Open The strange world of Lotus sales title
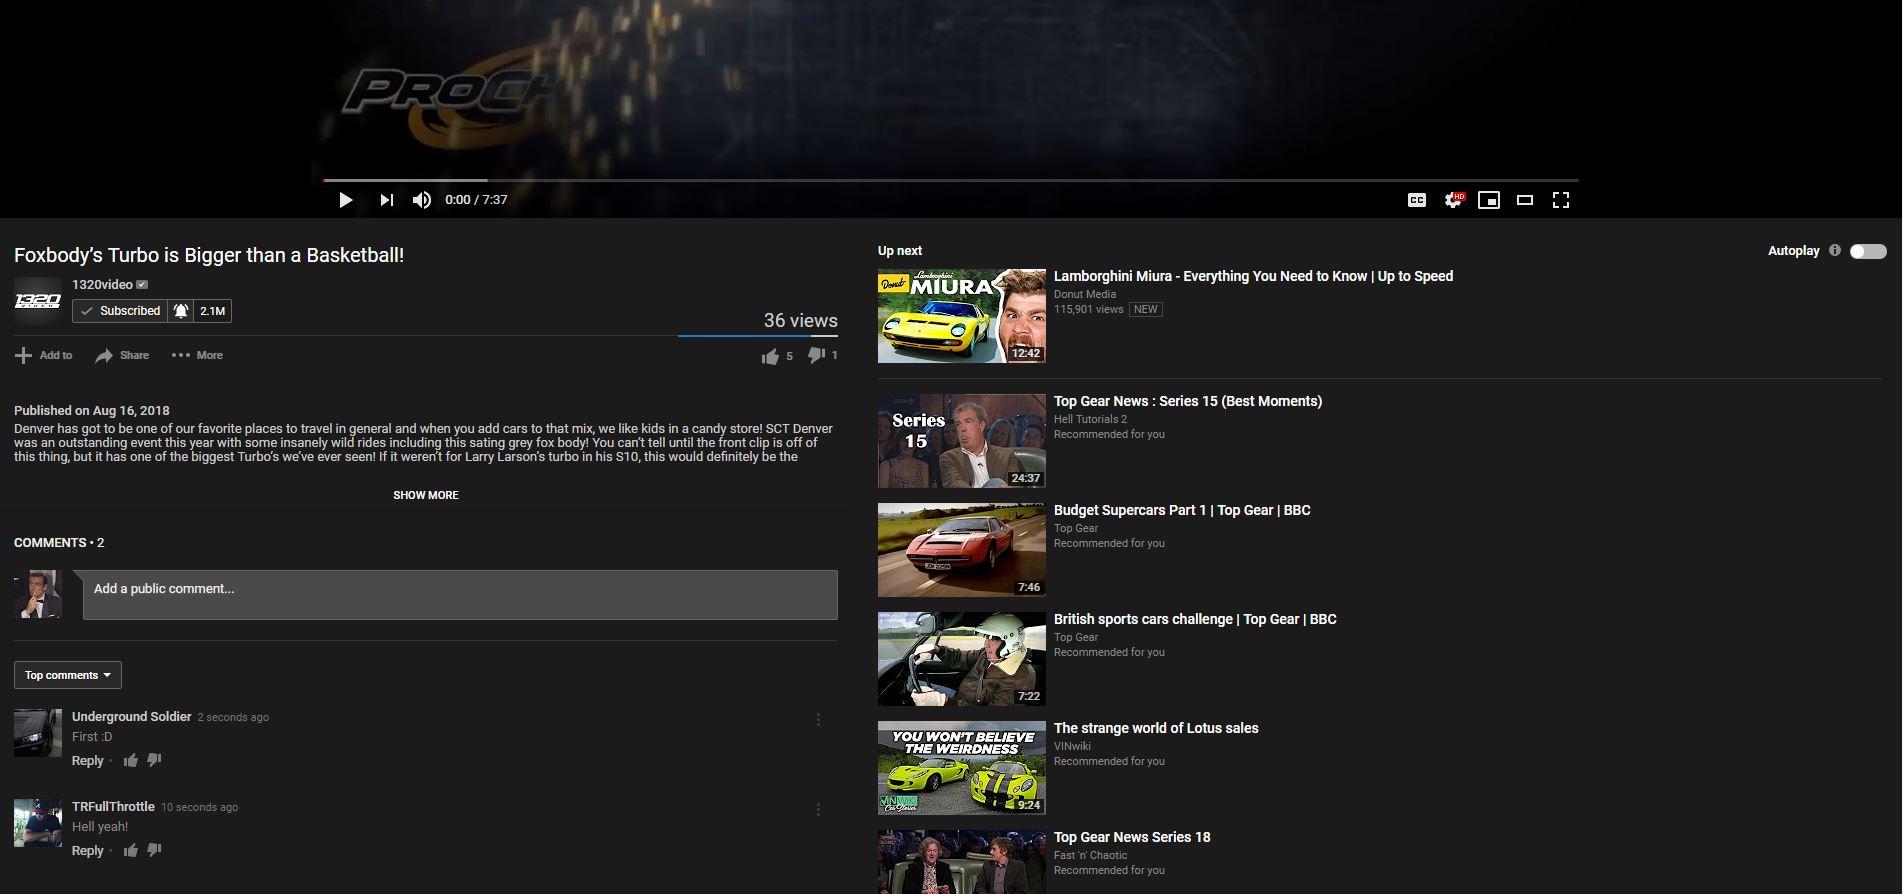 tap(1156, 728)
